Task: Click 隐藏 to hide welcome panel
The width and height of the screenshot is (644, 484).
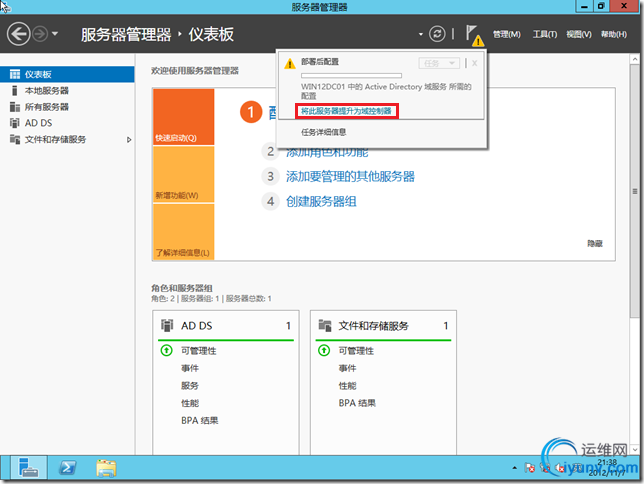Action: tap(595, 244)
